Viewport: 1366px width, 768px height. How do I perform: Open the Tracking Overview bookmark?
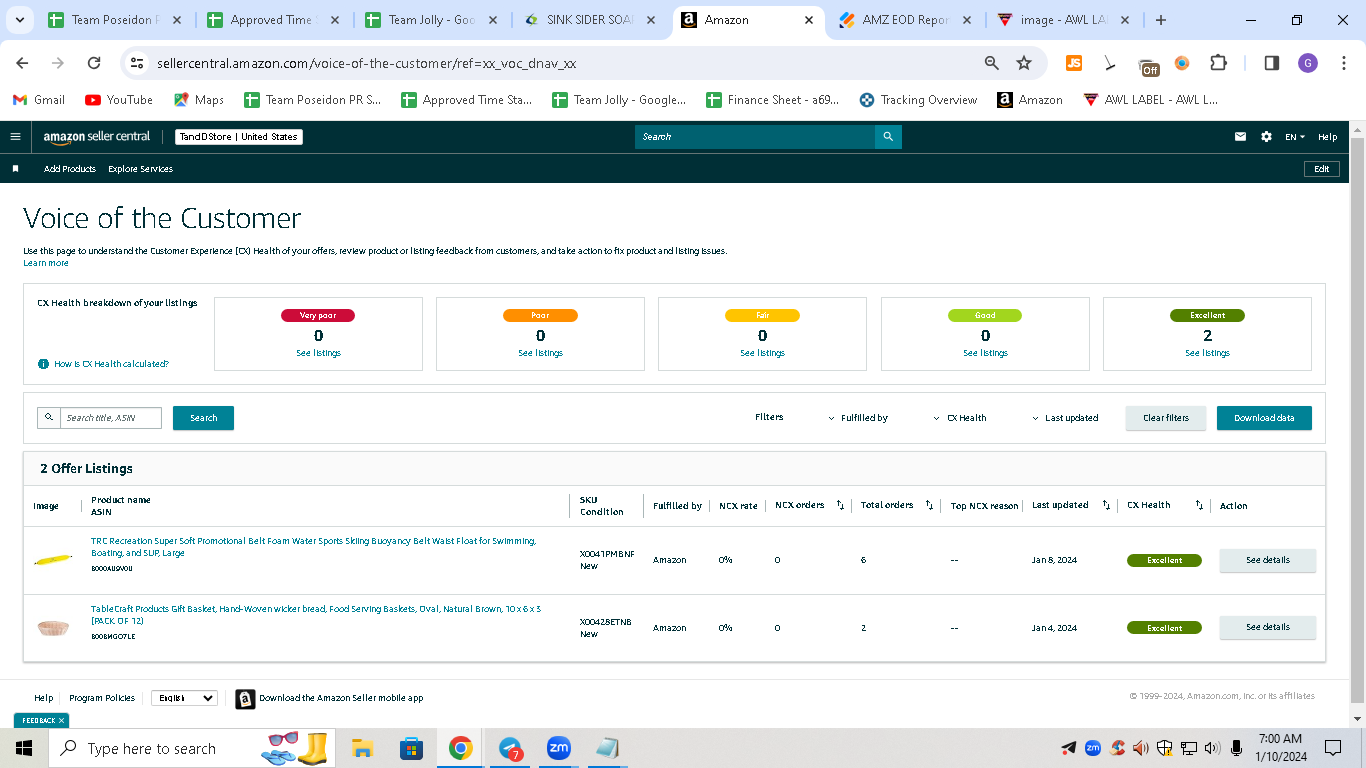click(x=918, y=100)
